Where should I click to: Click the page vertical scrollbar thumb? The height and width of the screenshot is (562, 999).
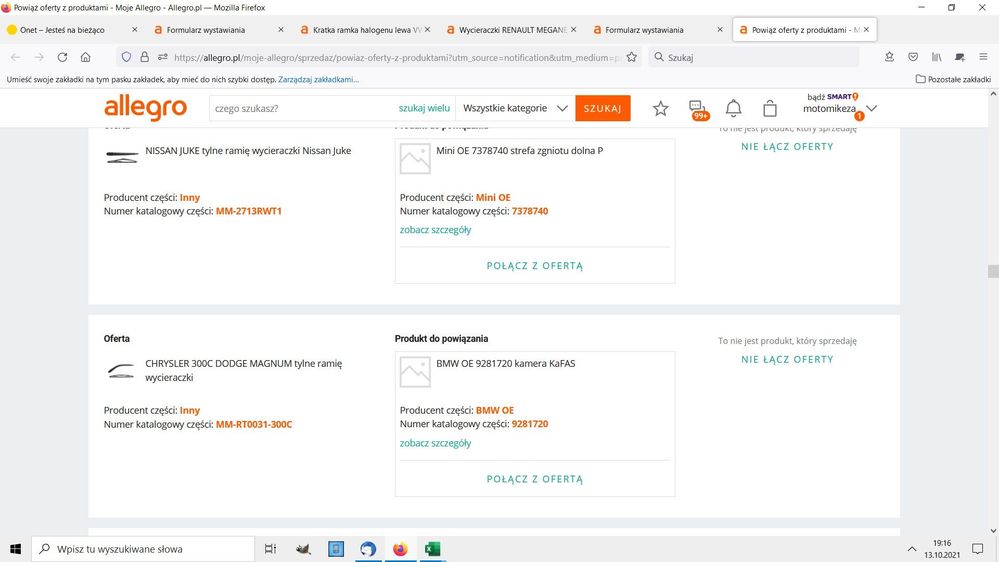[993, 271]
